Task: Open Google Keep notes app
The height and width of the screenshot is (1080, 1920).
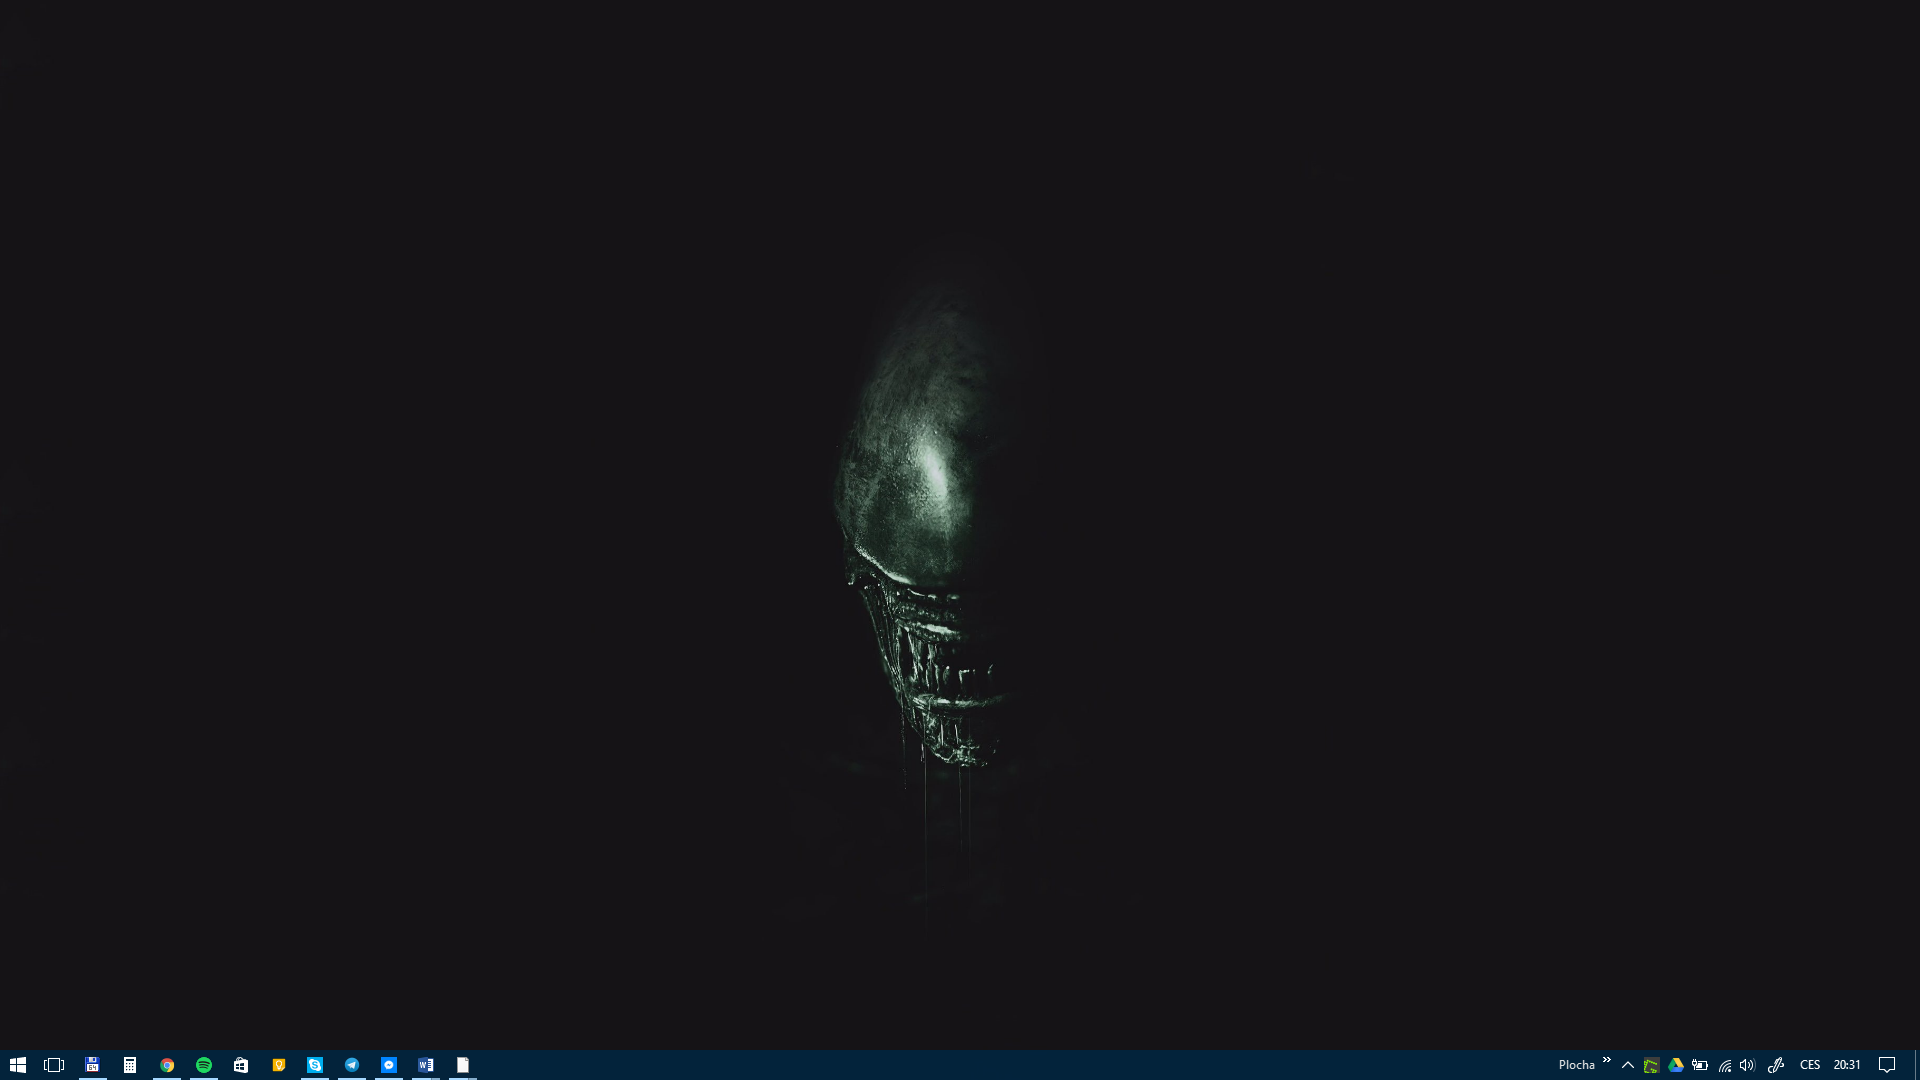Action: 278,1065
